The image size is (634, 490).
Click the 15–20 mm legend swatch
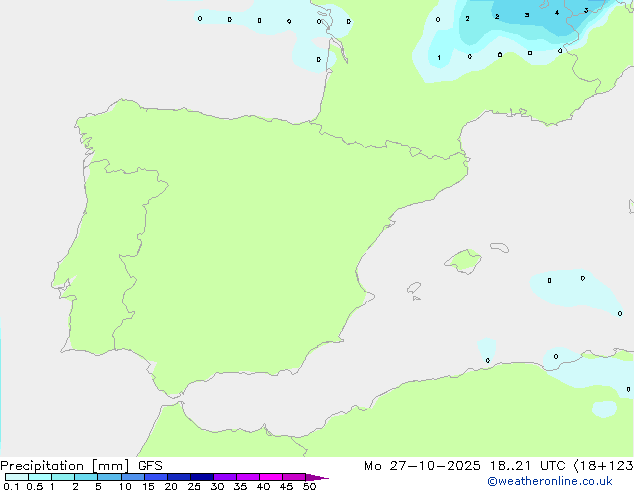pyautogui.click(x=156, y=477)
